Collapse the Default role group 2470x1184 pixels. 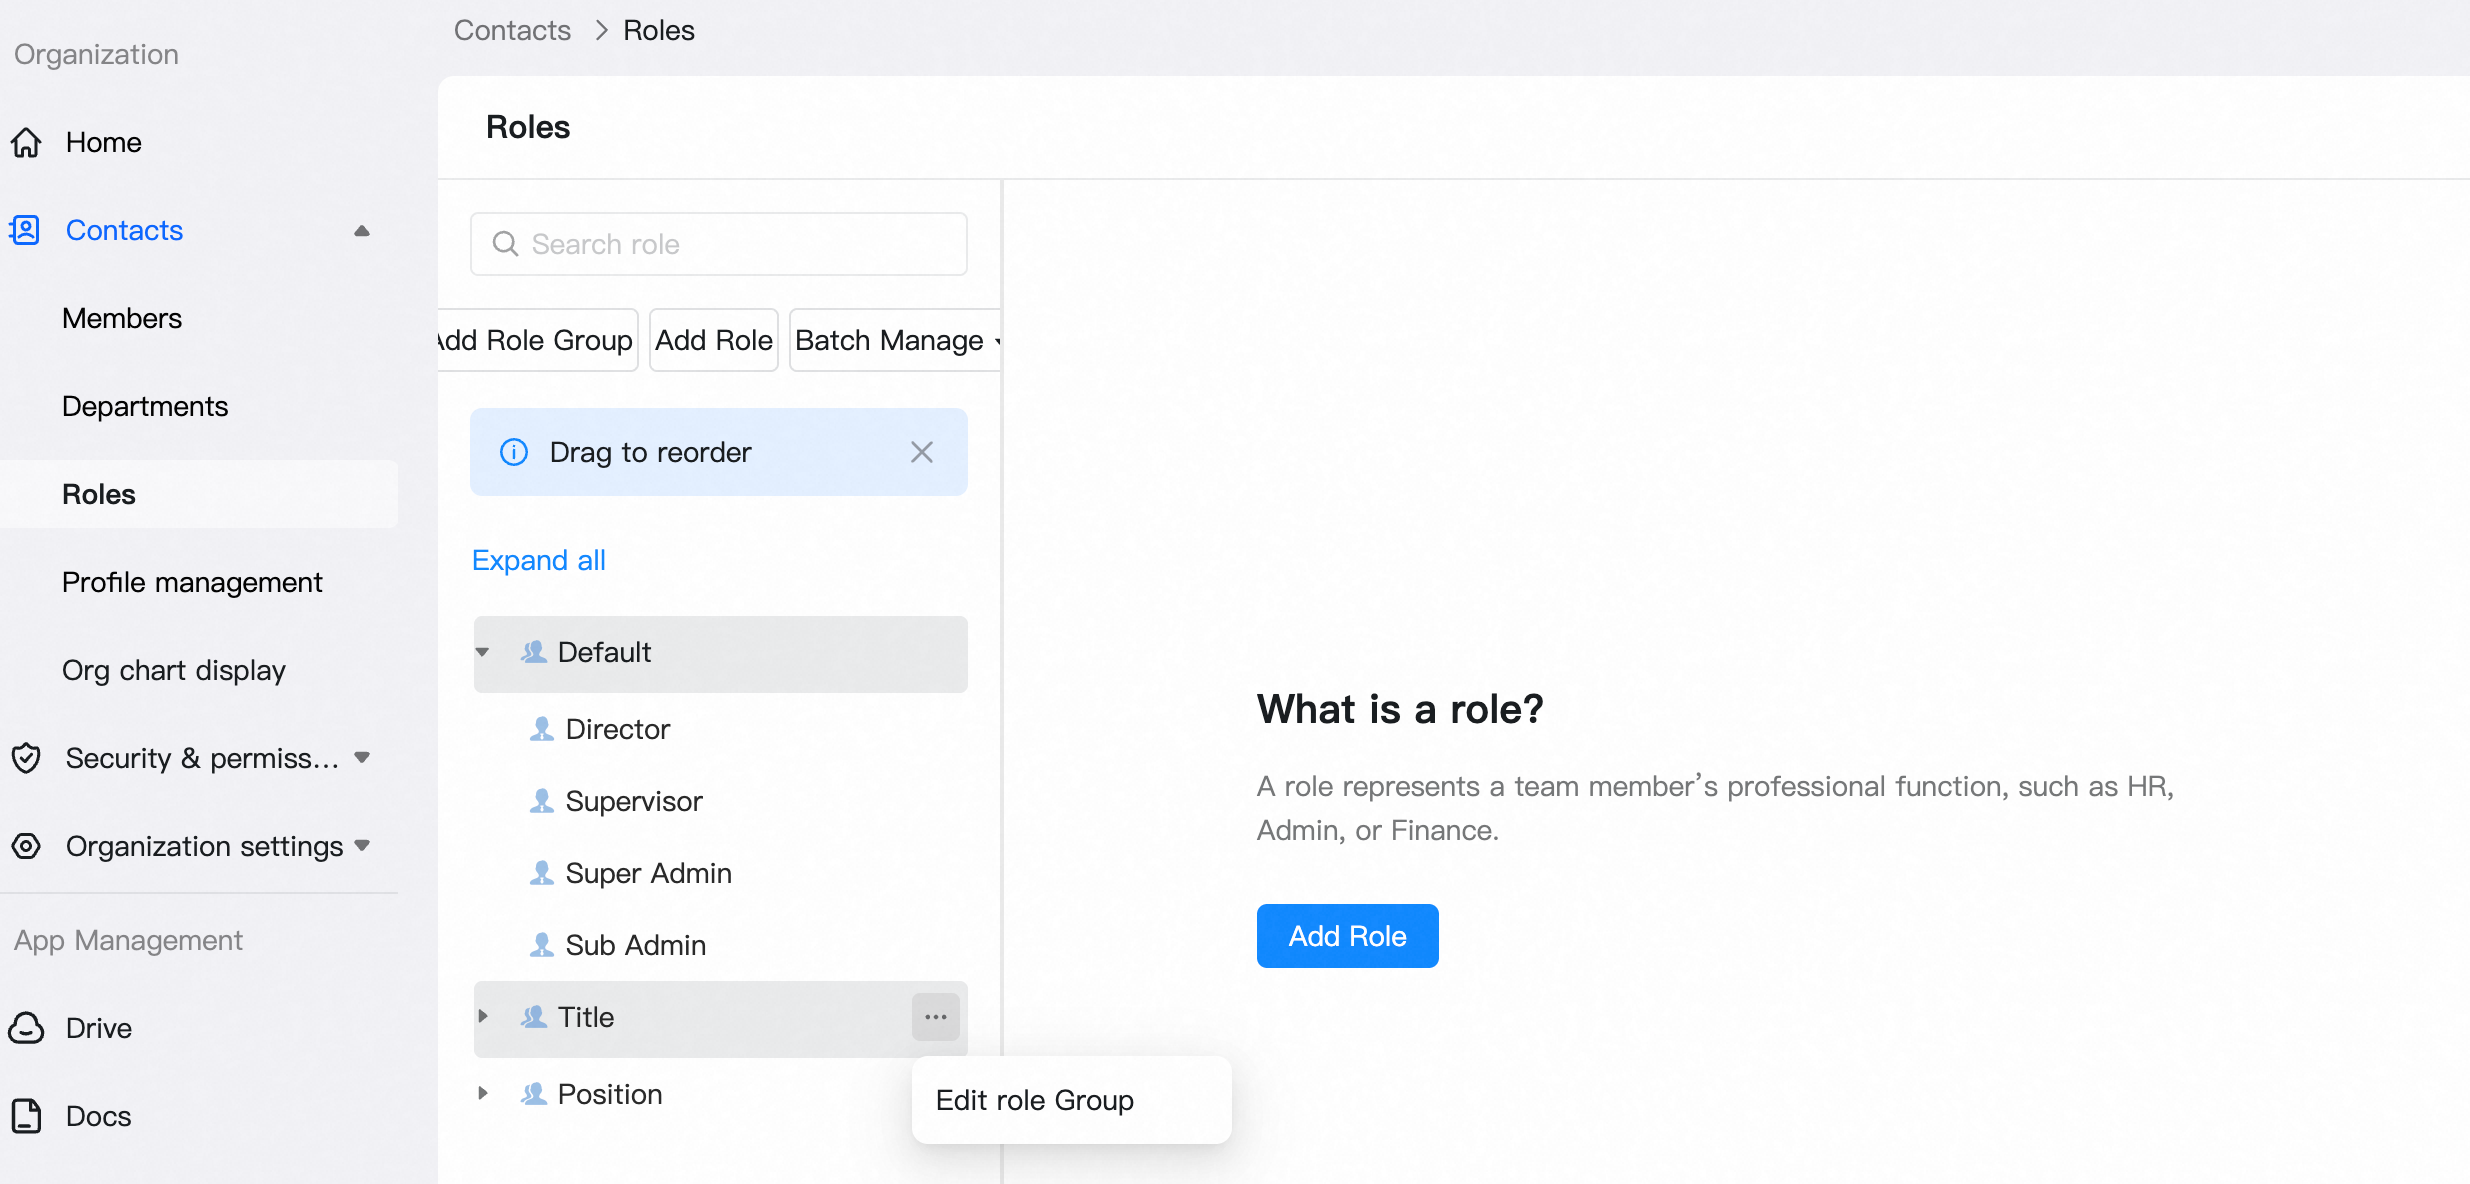tap(482, 652)
